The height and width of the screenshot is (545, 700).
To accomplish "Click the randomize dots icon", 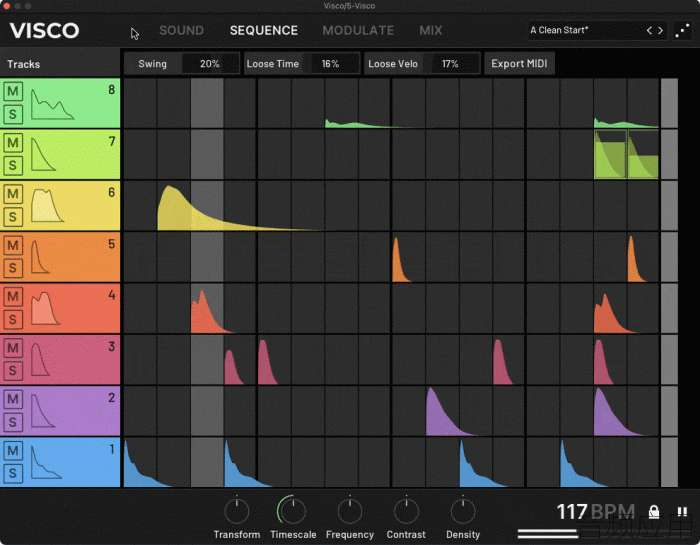I will pos(682,30).
